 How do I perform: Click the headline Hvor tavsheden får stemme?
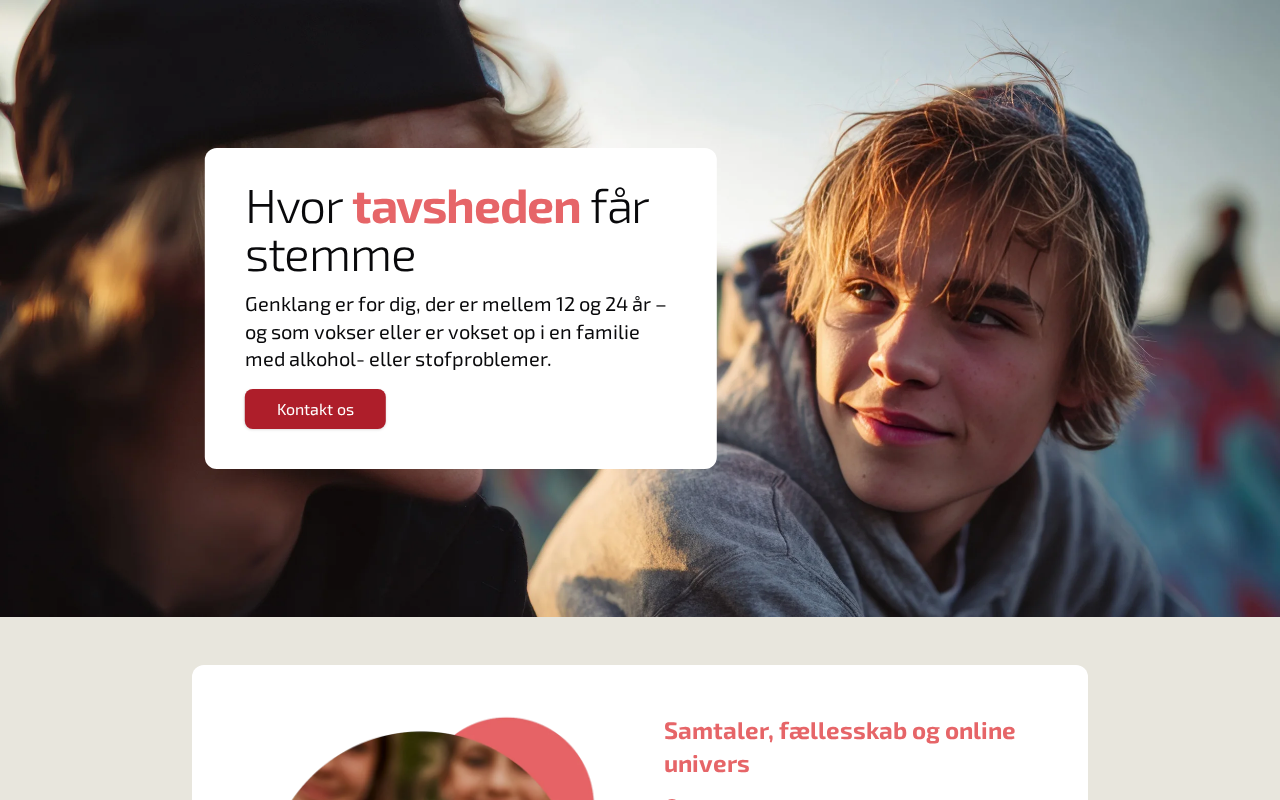(447, 230)
